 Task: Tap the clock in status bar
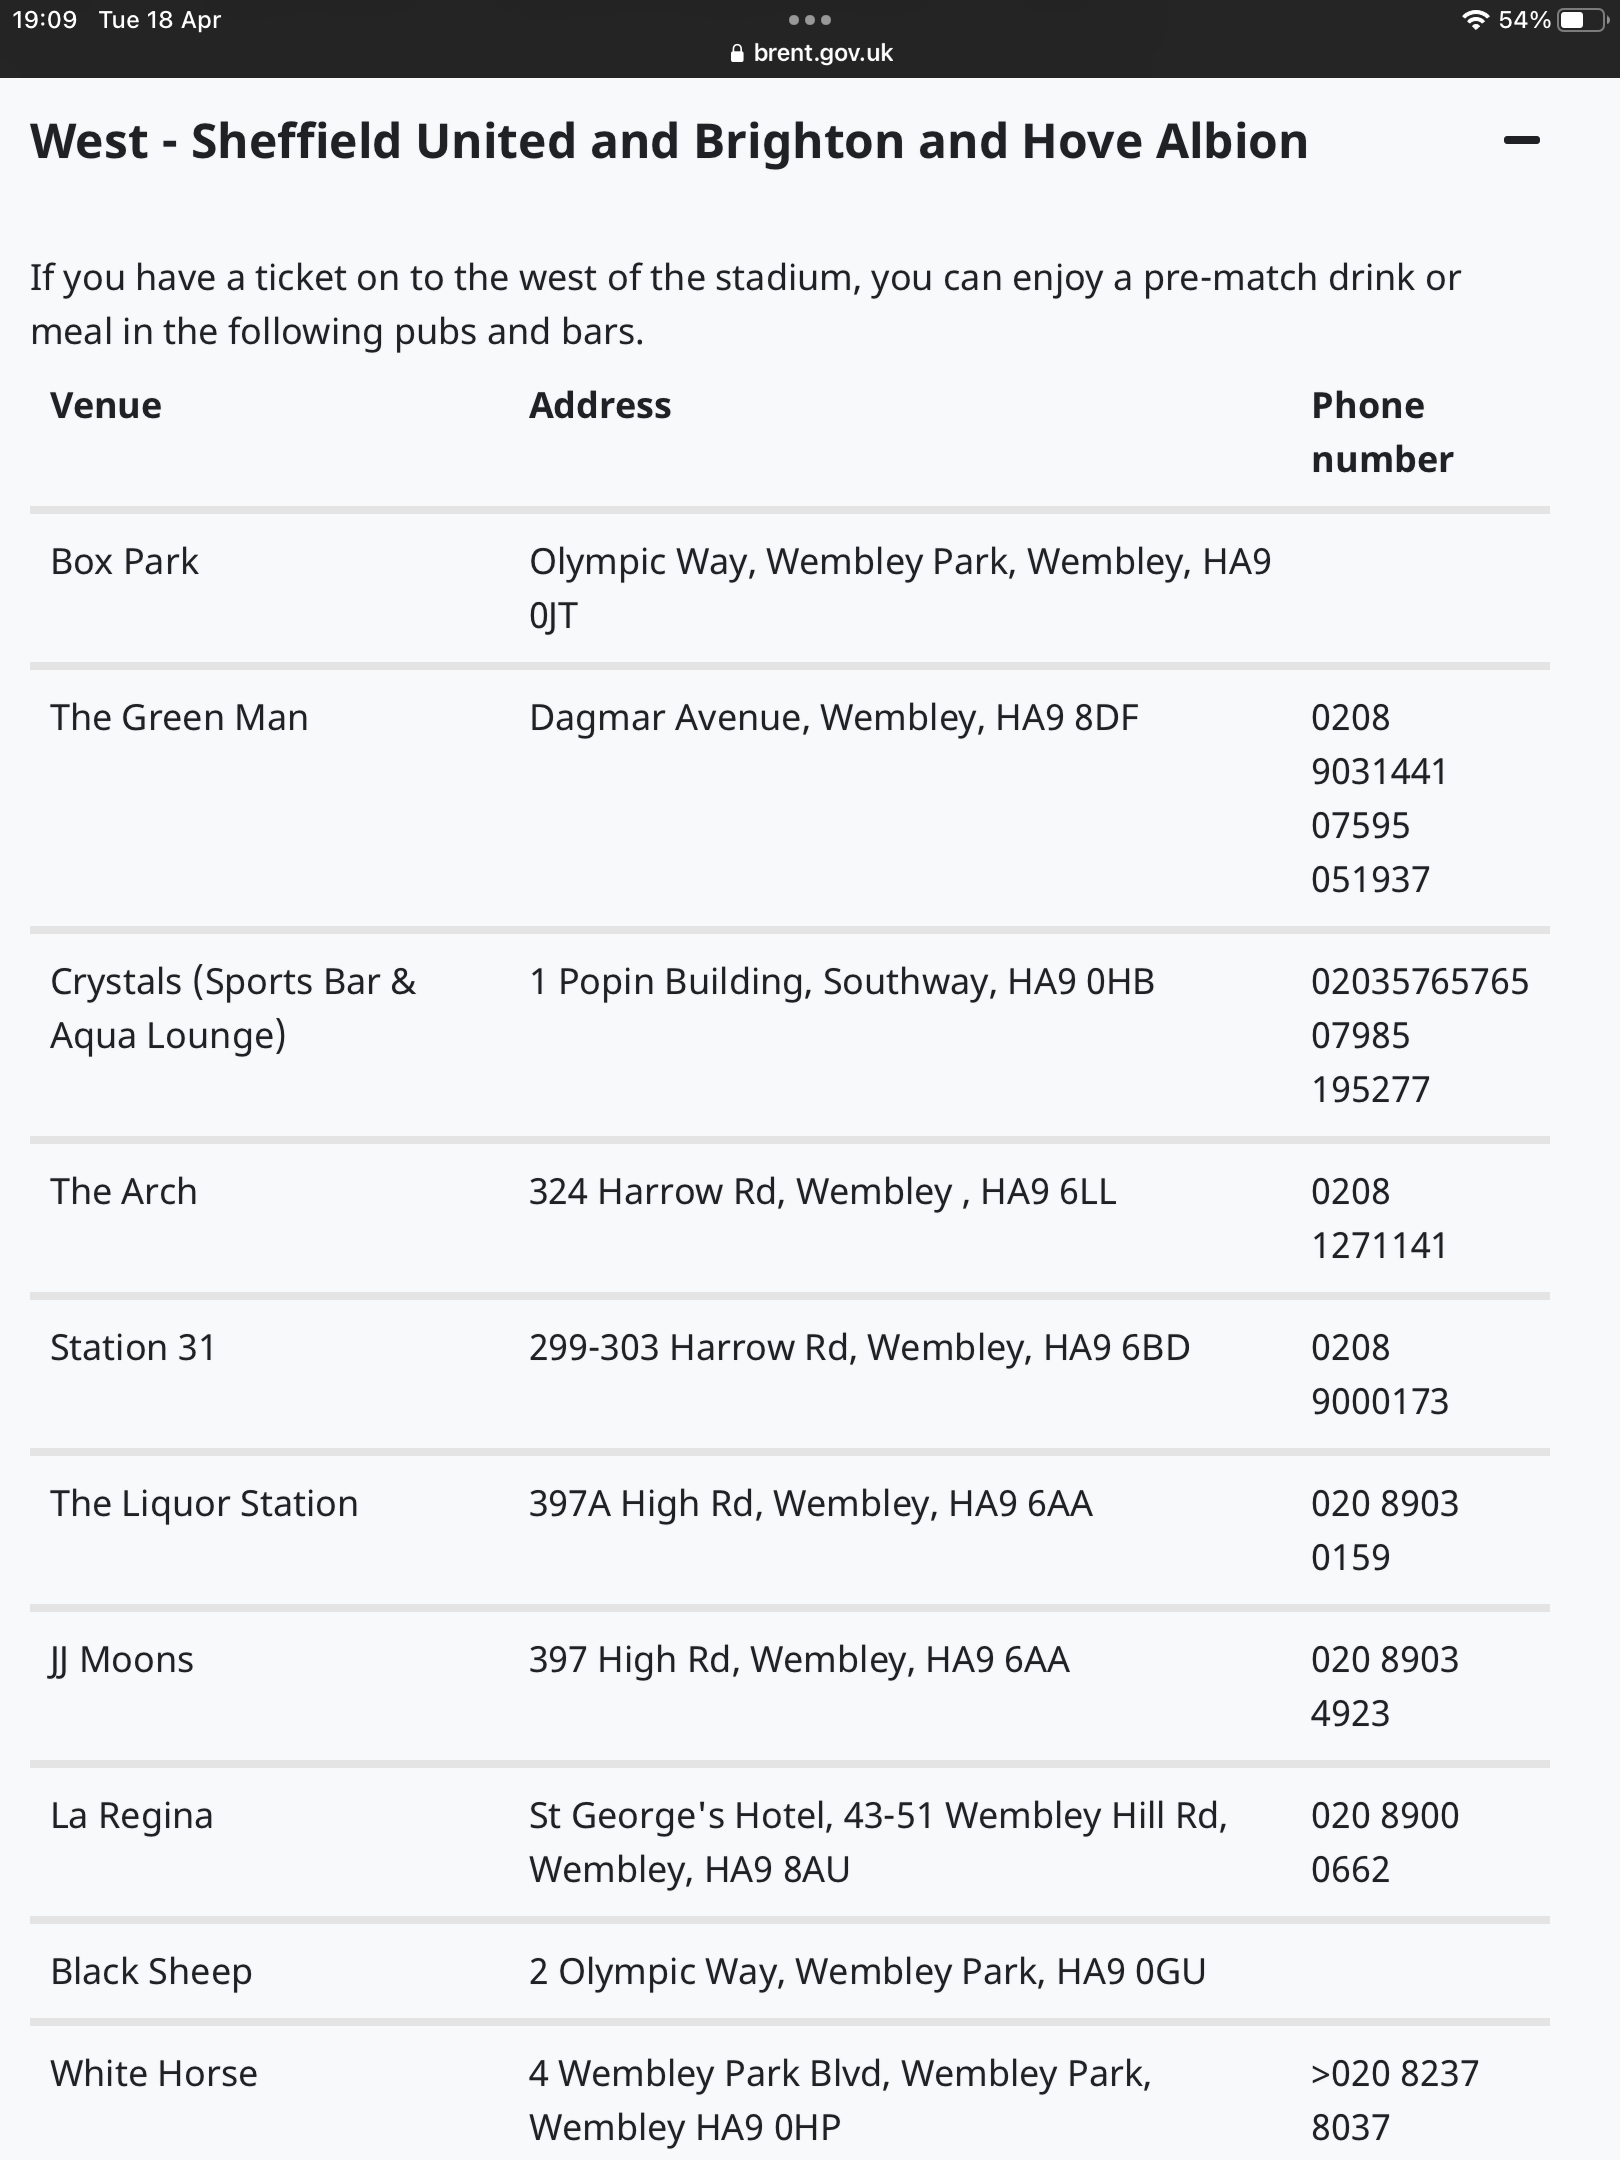coord(44,20)
